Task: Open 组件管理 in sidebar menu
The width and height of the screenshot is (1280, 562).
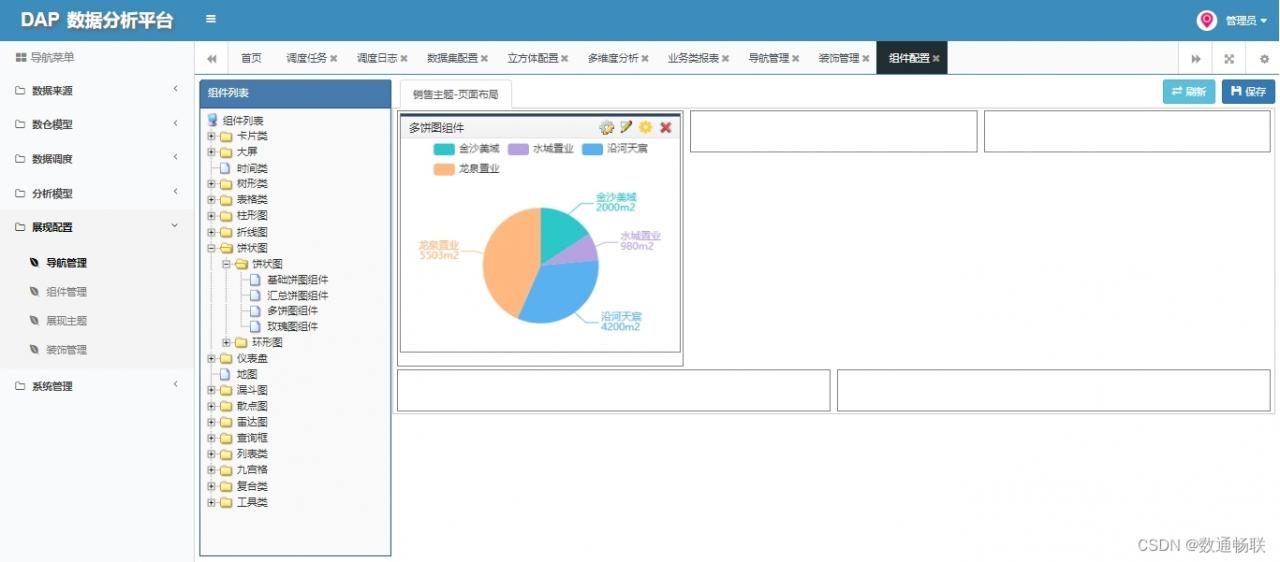Action: tap(66, 292)
